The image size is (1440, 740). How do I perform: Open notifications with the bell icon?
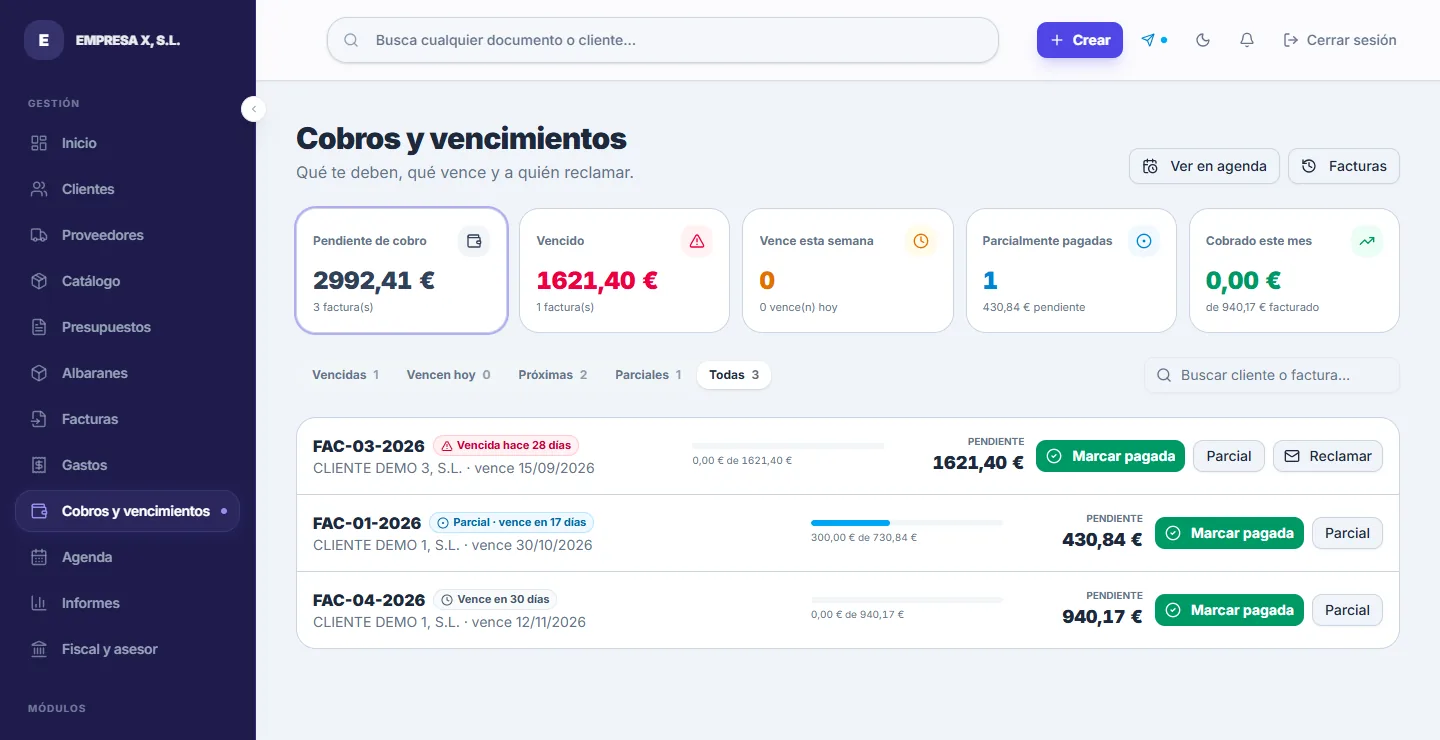coord(1247,40)
